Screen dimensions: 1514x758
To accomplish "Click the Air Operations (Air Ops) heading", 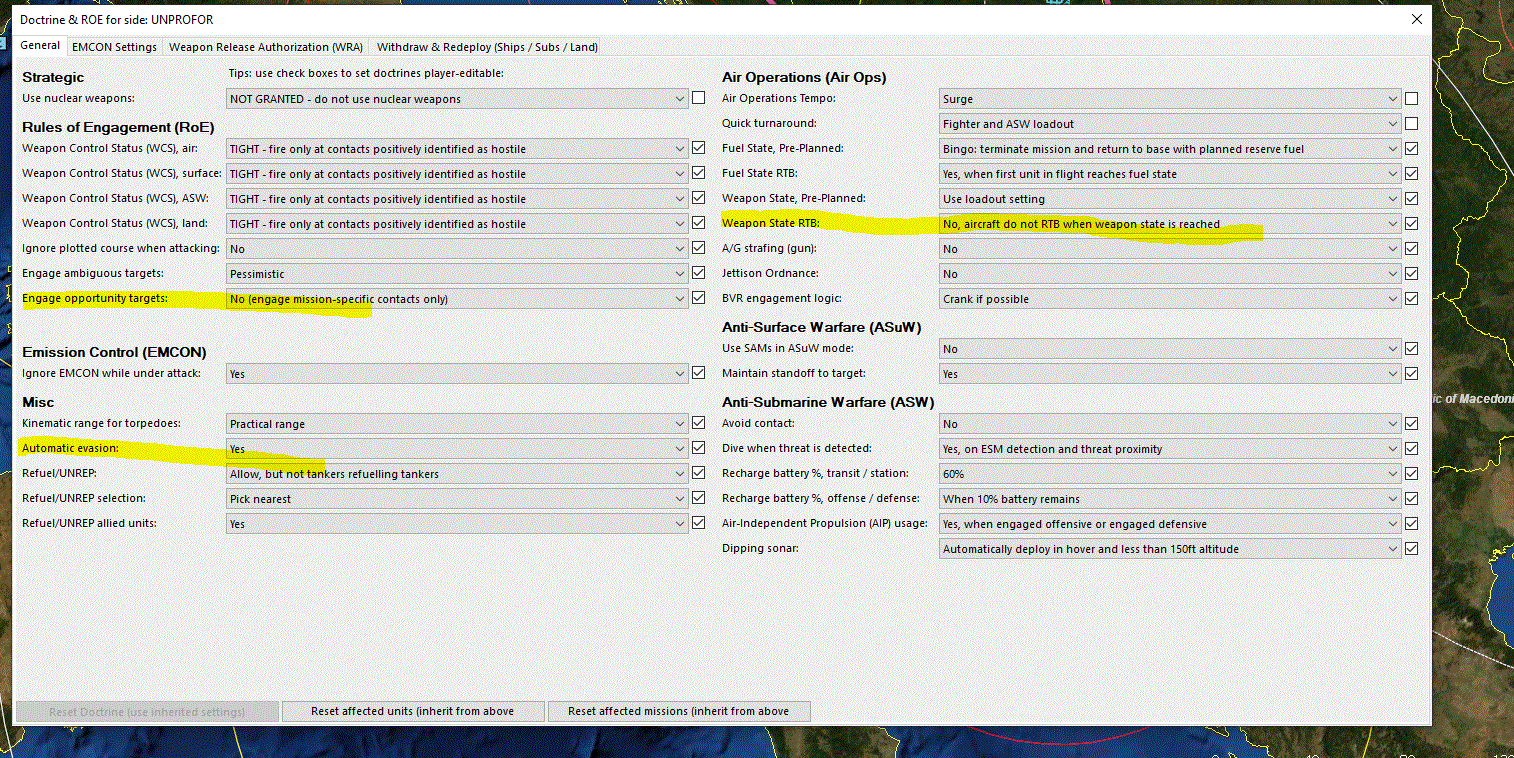I will [x=804, y=77].
